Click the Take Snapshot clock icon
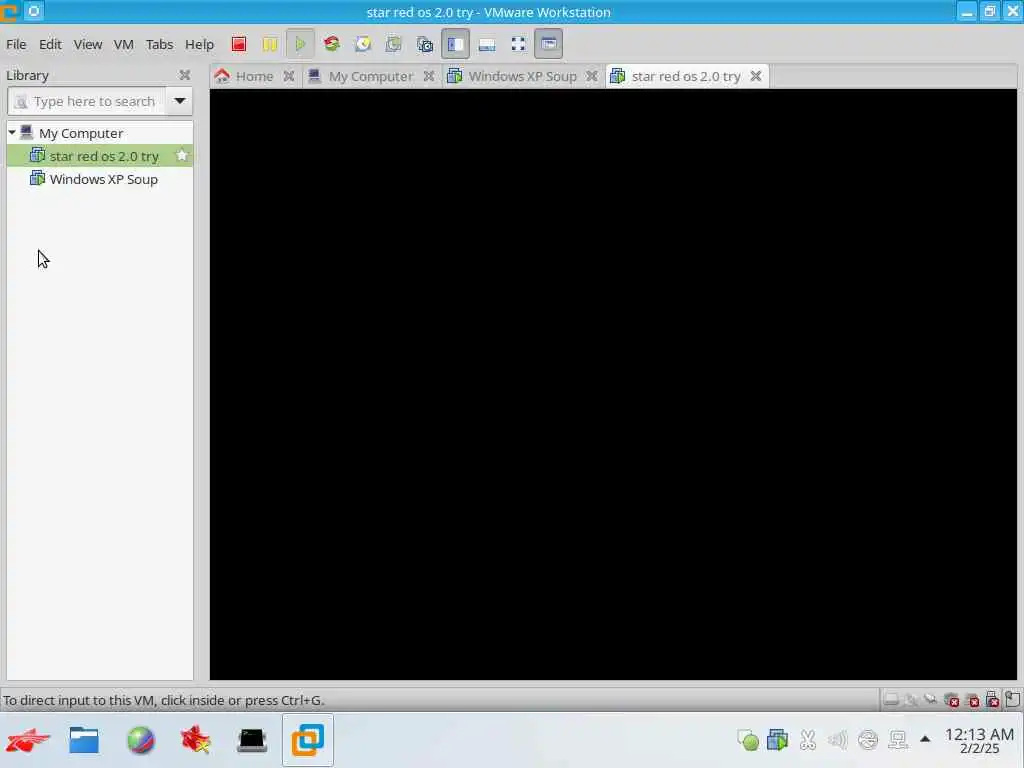This screenshot has width=1024, height=768. 362,44
